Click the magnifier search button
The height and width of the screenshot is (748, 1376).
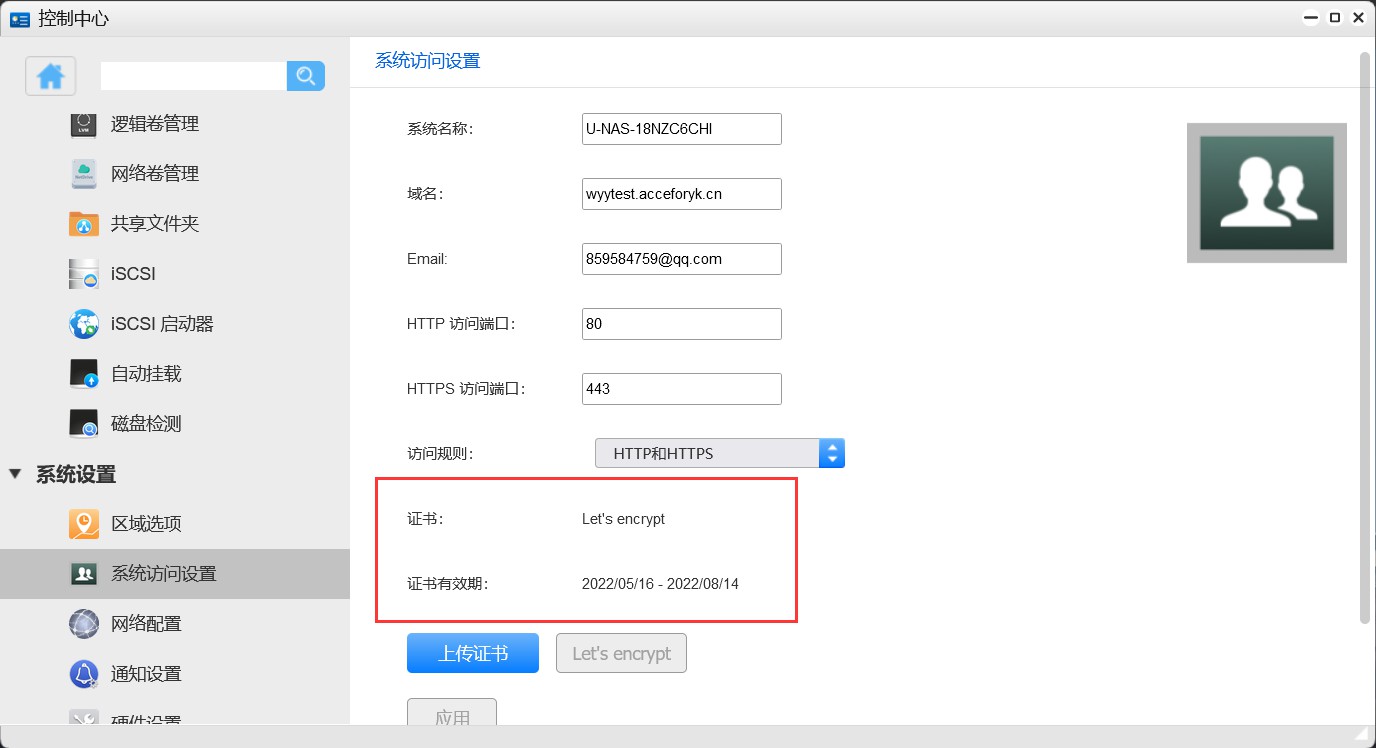coord(306,76)
